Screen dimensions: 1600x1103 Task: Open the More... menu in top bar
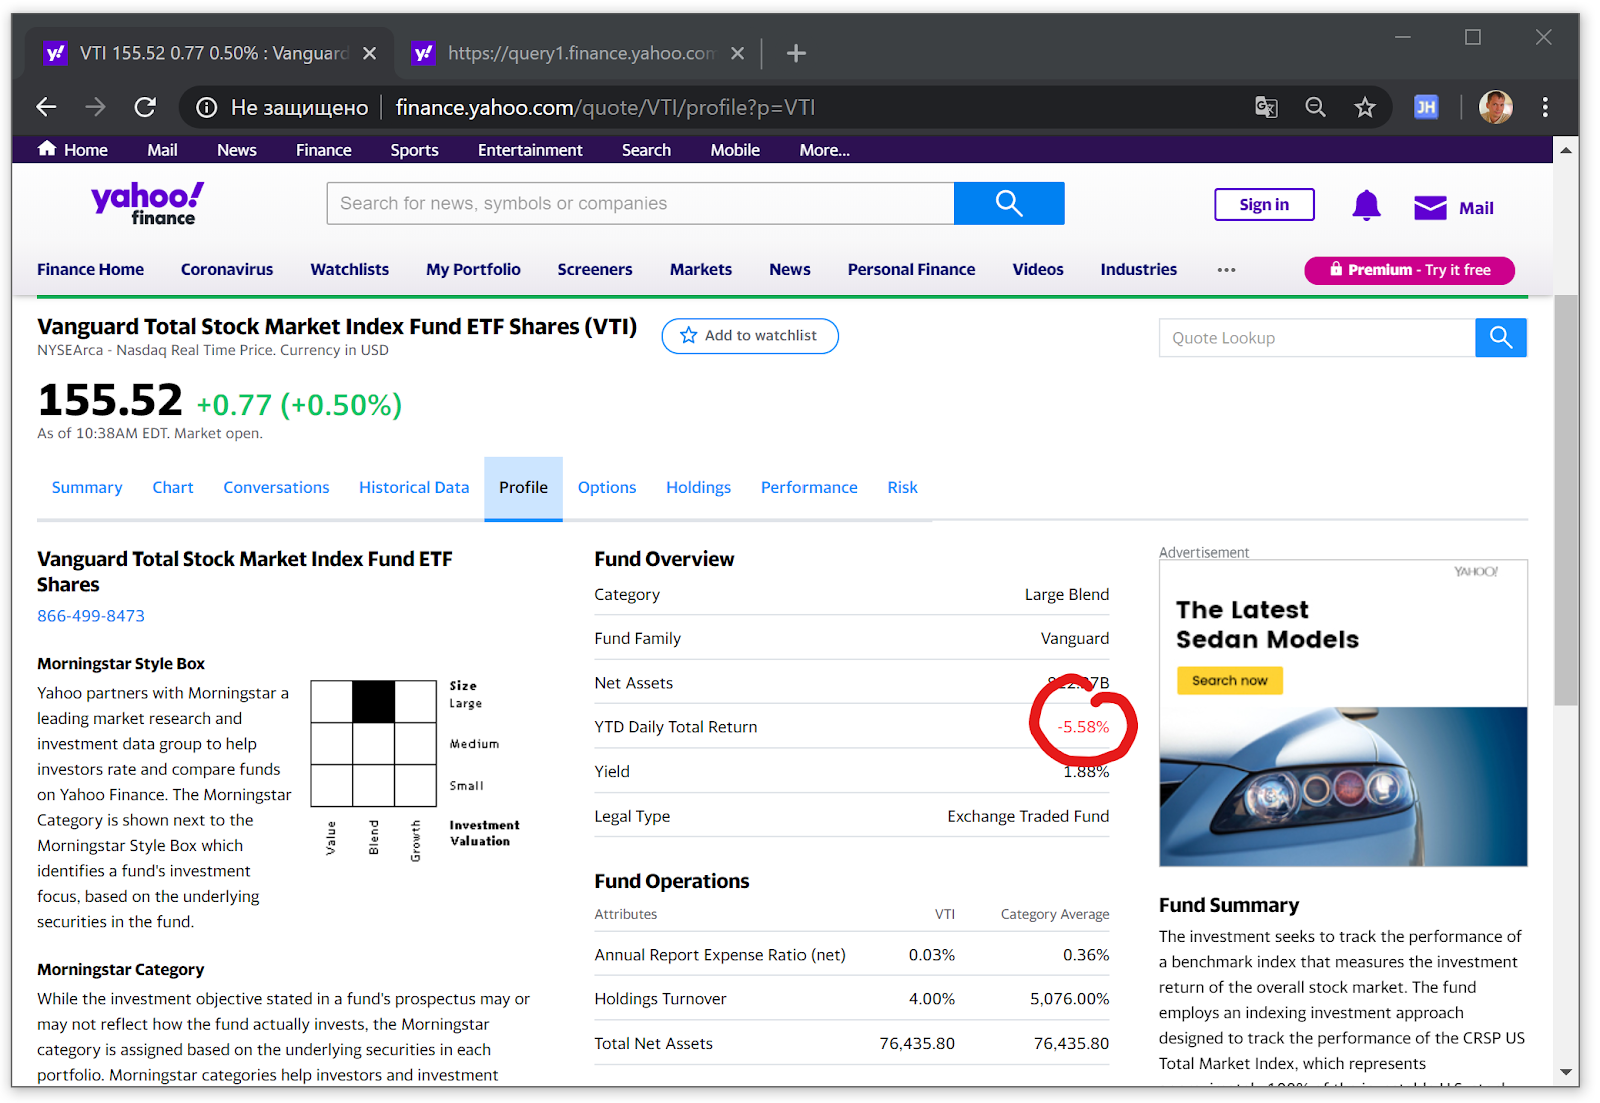tap(824, 150)
